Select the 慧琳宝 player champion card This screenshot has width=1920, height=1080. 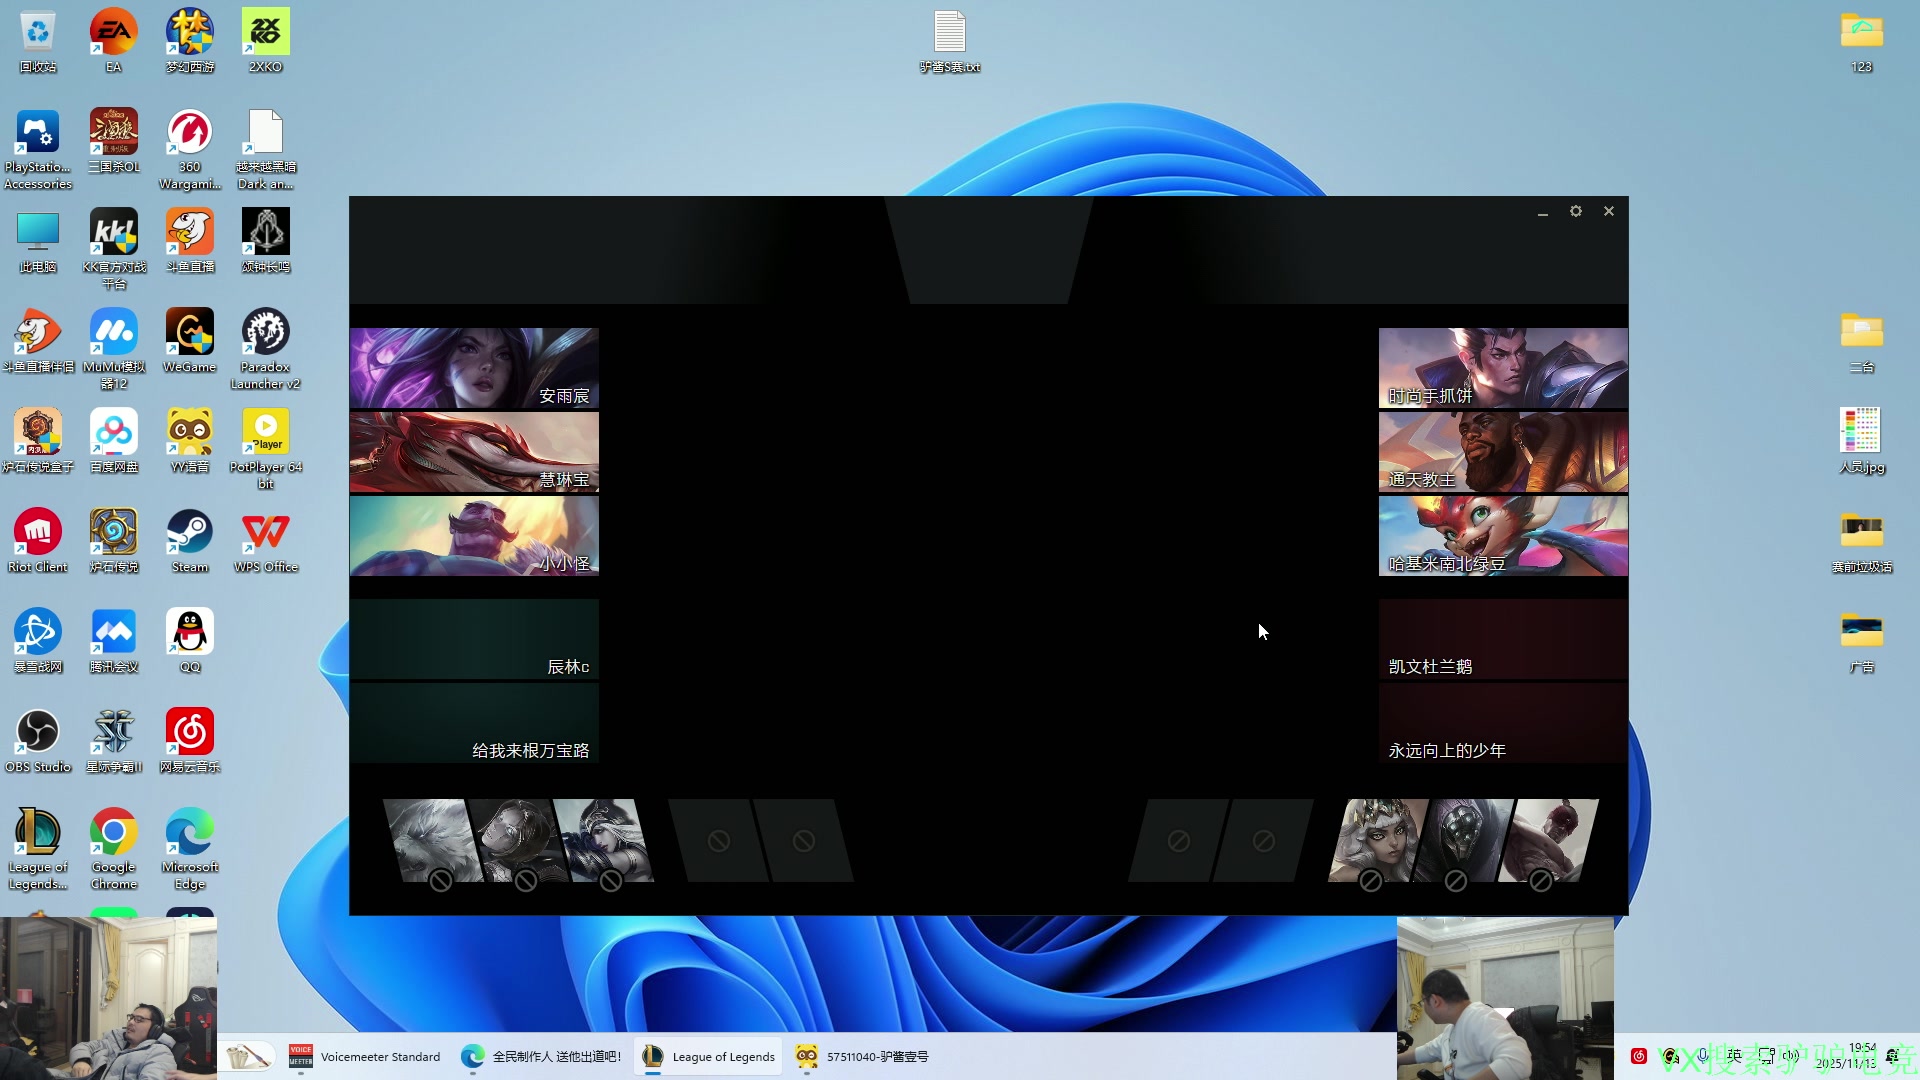click(x=474, y=452)
